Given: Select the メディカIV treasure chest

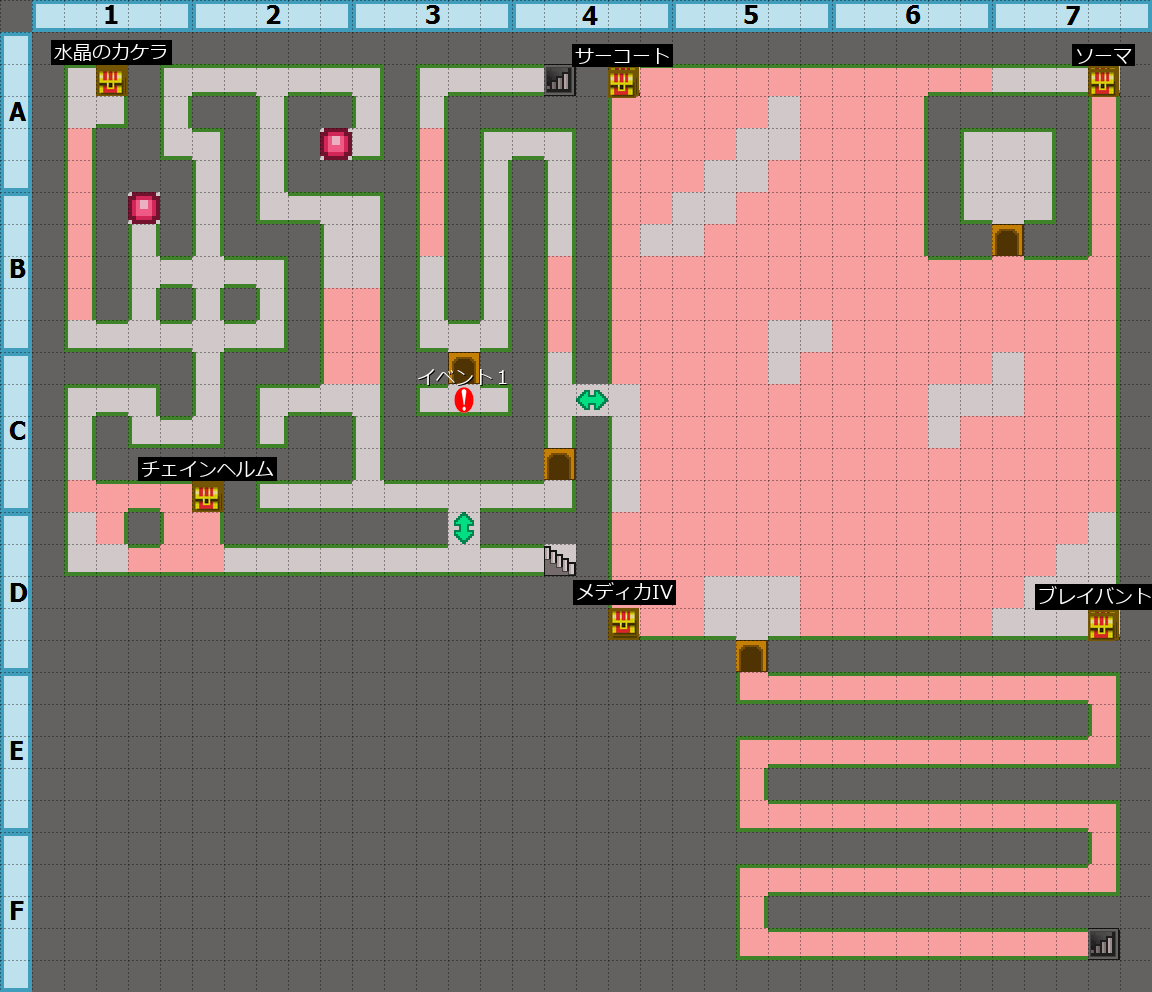Looking at the screenshot, I should point(623,622).
